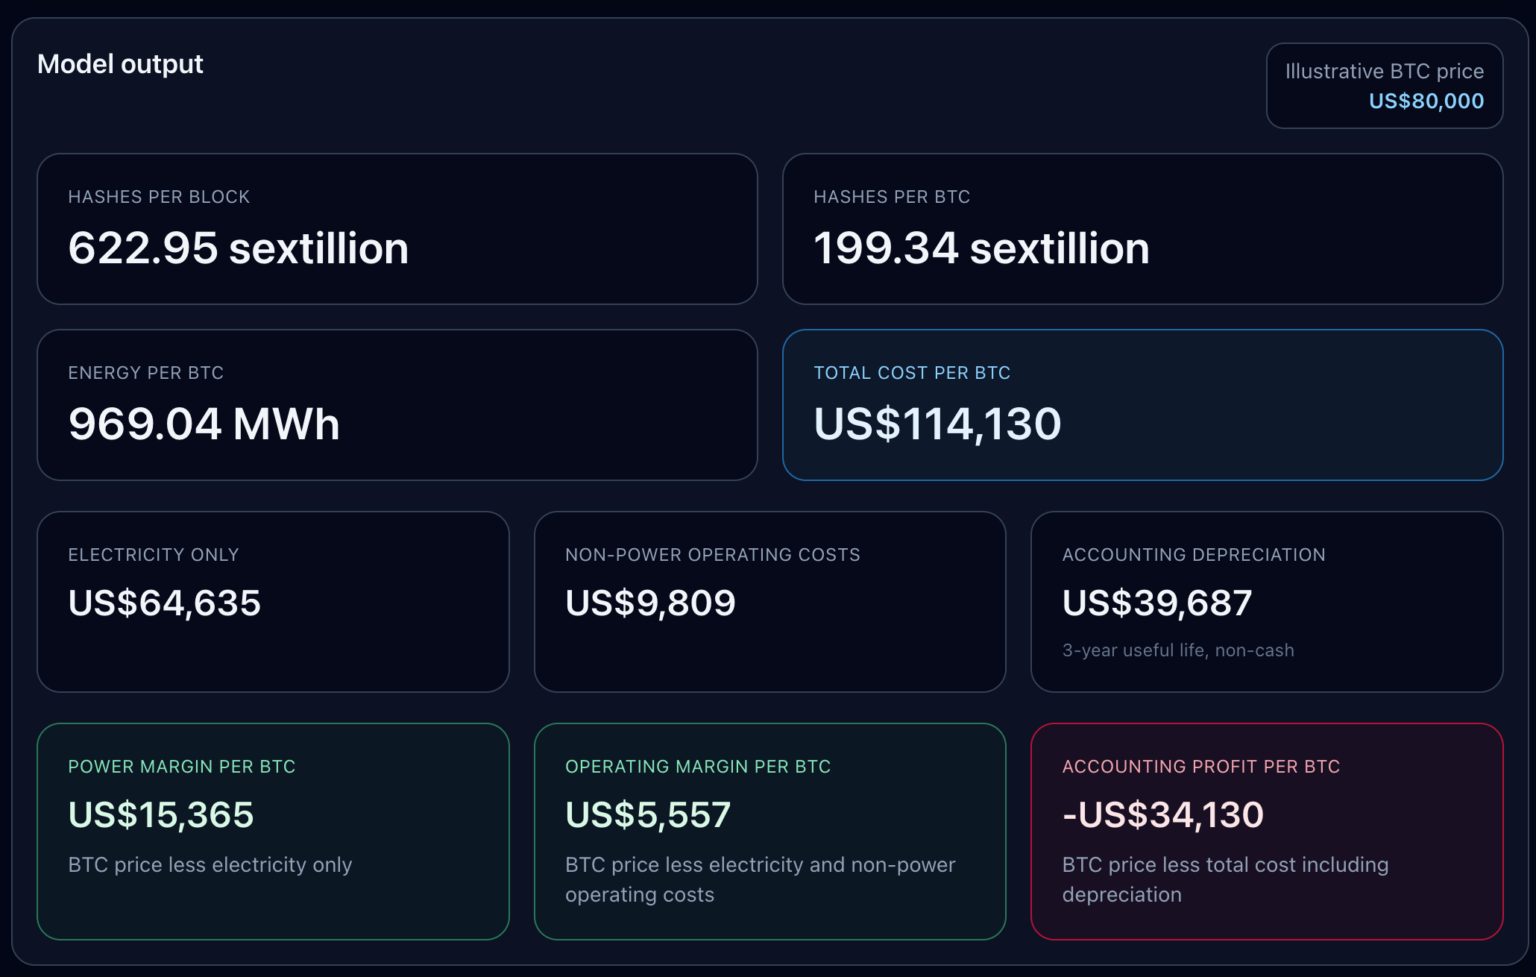
Task: Select the Energy Per BTC card
Action: tap(397, 404)
